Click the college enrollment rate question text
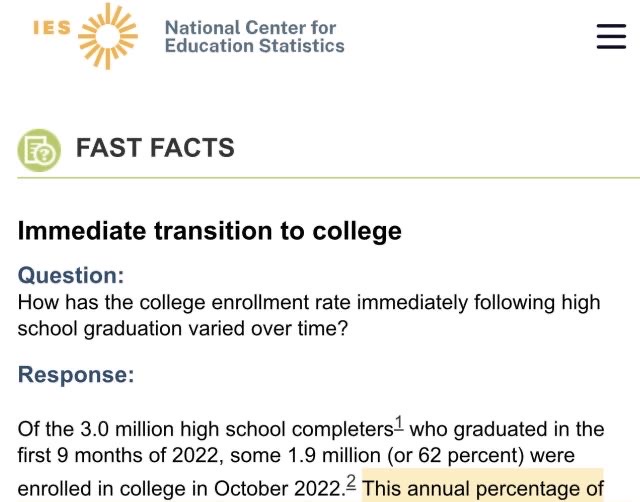640x502 pixels. click(x=309, y=303)
